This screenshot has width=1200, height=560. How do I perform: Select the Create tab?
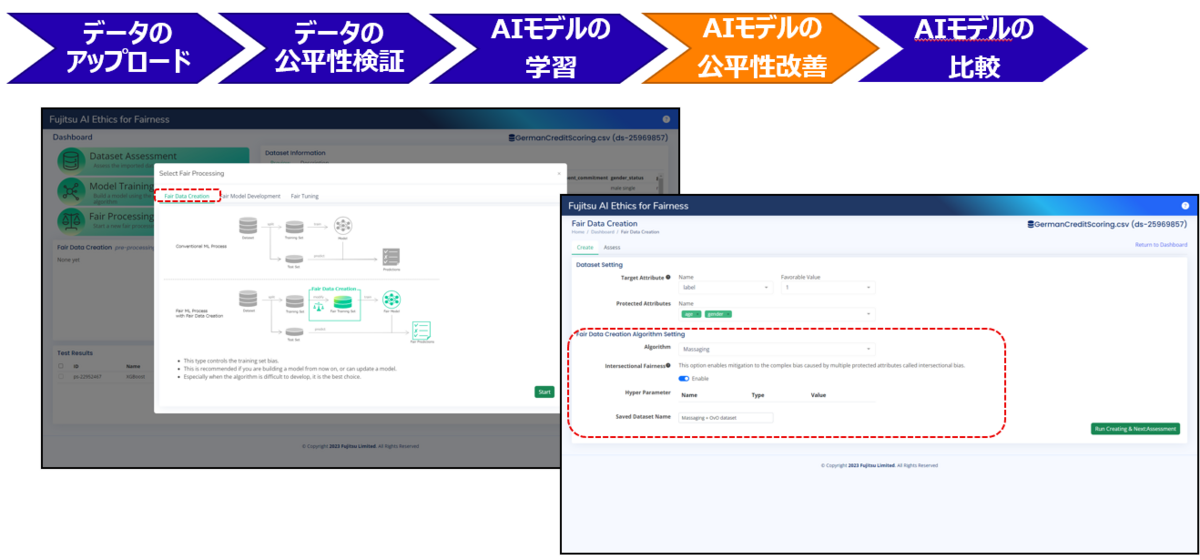click(x=585, y=246)
